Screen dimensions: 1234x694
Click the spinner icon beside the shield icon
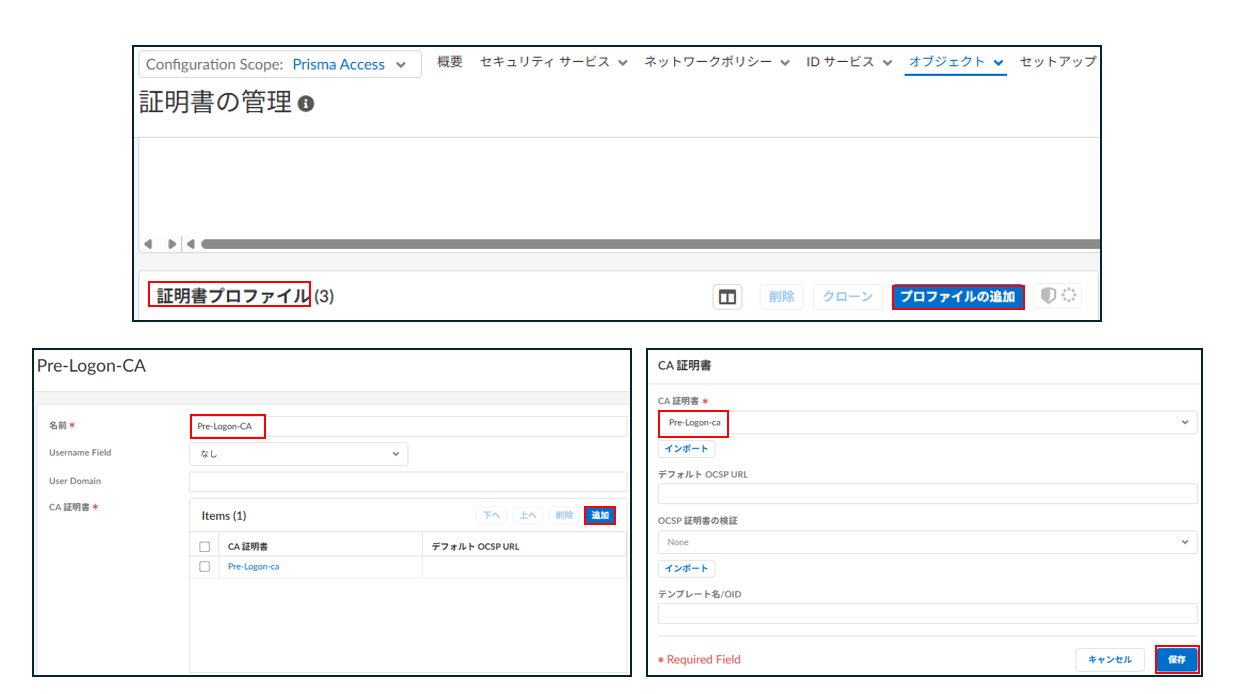coord(1069,295)
